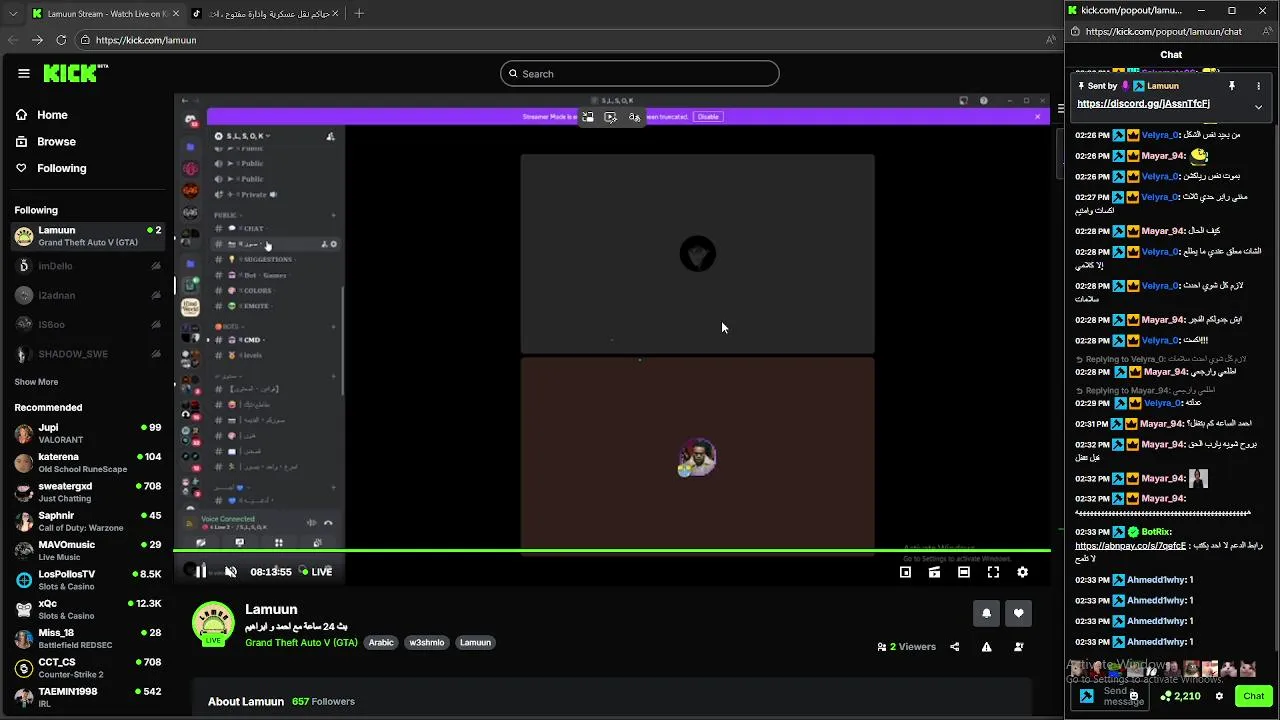Open recommended channel xQc
Viewport: 1280px width, 720px height.
click(x=87, y=609)
